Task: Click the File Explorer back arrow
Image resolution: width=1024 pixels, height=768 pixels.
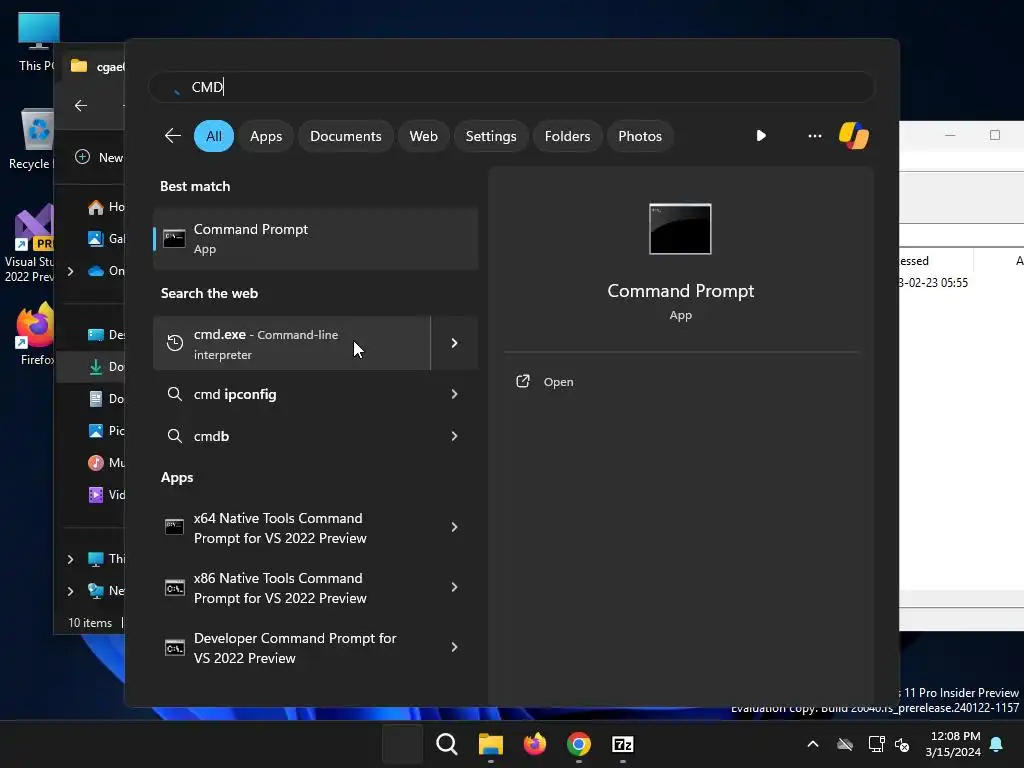Action: [x=81, y=105]
